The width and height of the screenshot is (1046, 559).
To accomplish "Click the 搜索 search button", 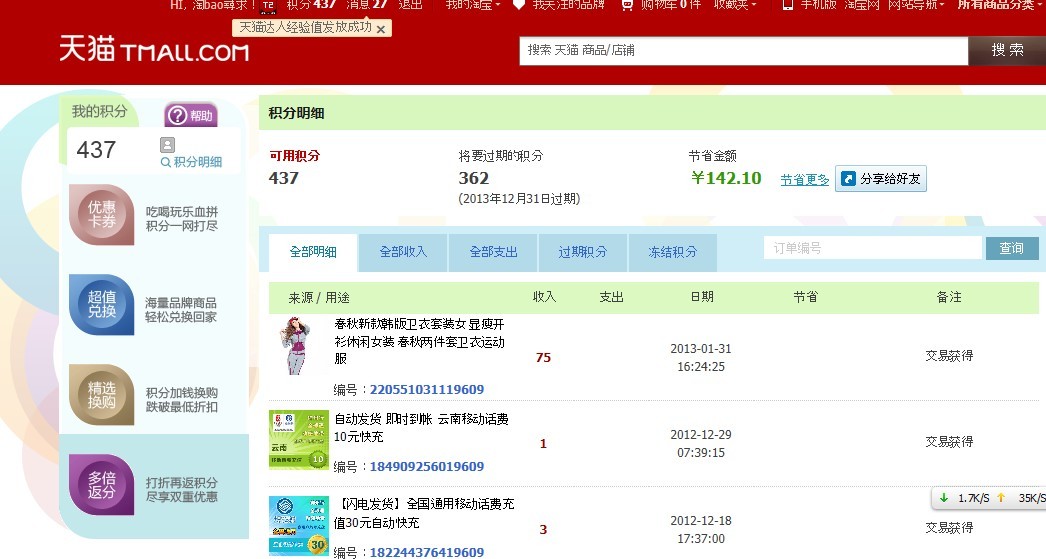I will pyautogui.click(x=1007, y=51).
